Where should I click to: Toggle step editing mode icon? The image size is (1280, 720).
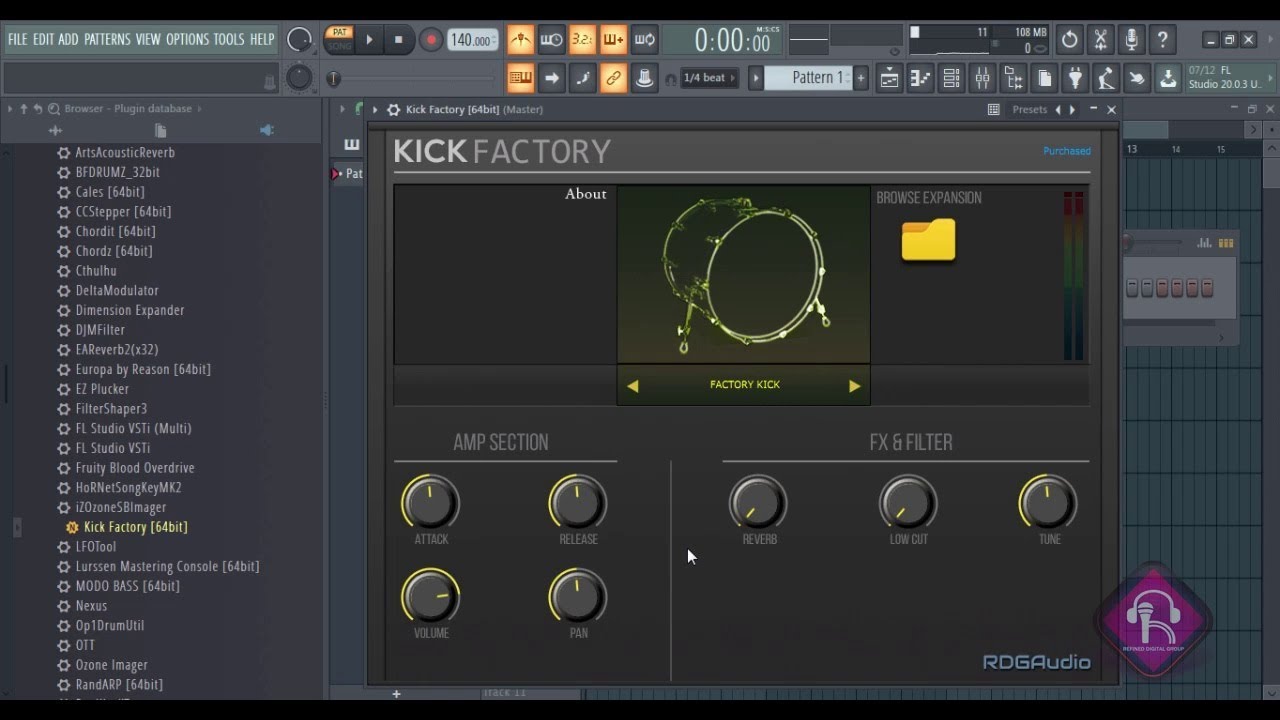[x=582, y=77]
